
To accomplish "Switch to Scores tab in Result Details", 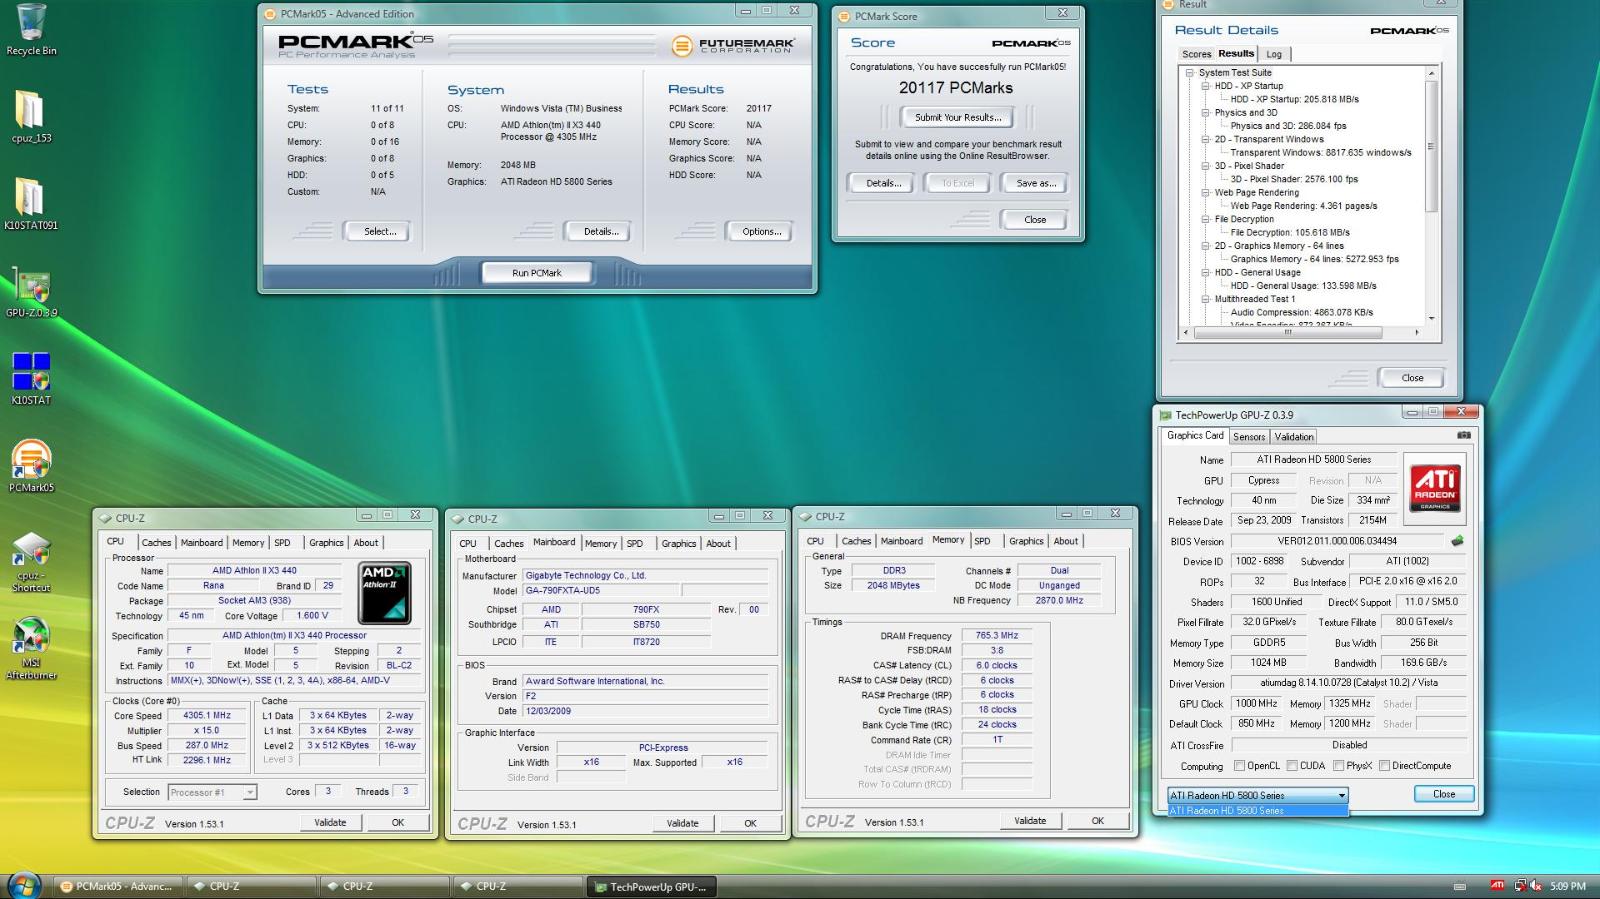I will [x=1196, y=54].
